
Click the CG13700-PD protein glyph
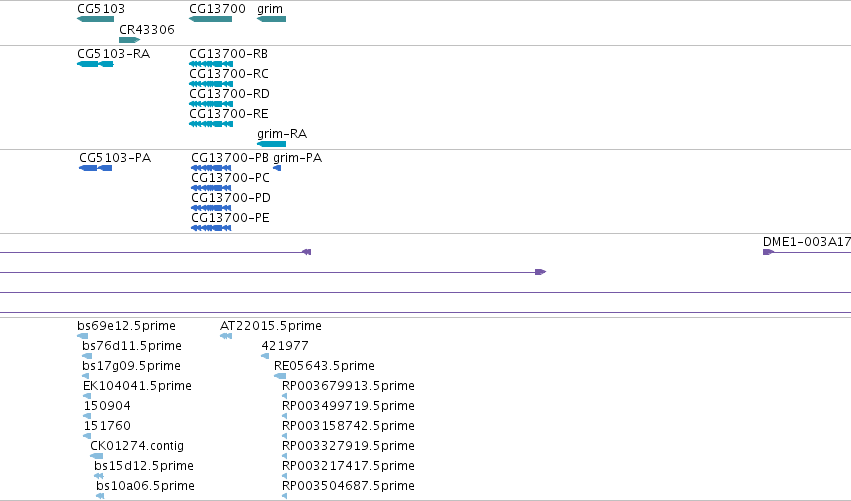coord(211,208)
